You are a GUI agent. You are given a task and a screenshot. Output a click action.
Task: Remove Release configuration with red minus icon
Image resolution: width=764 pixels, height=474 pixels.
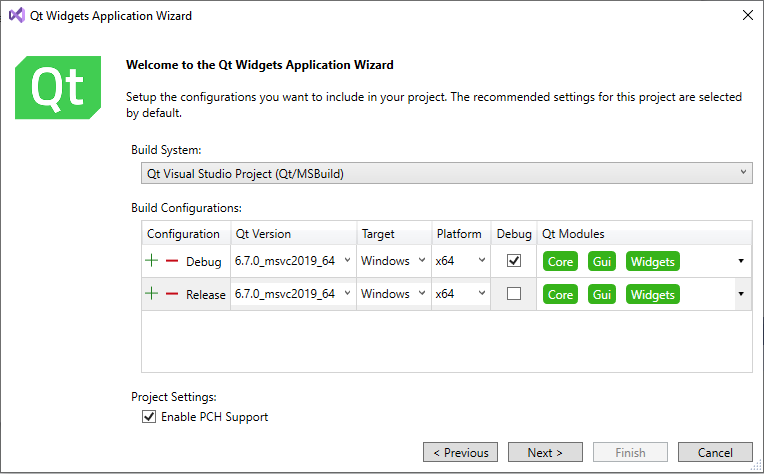172,294
